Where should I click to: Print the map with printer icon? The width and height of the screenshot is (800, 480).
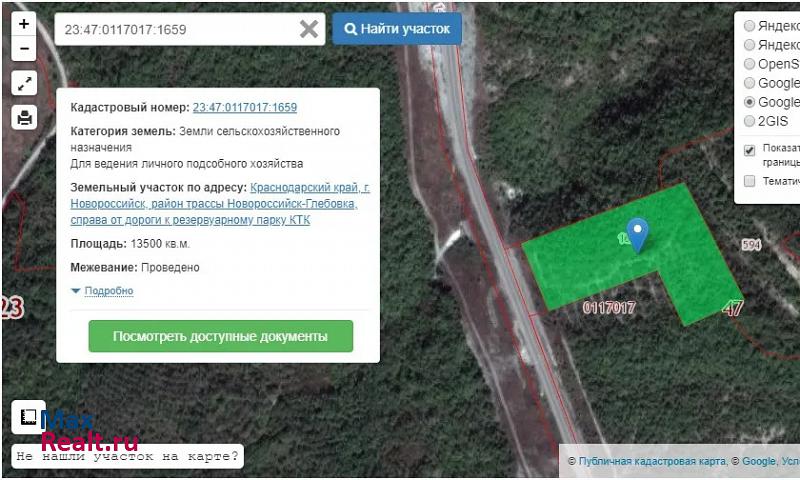coord(24,117)
